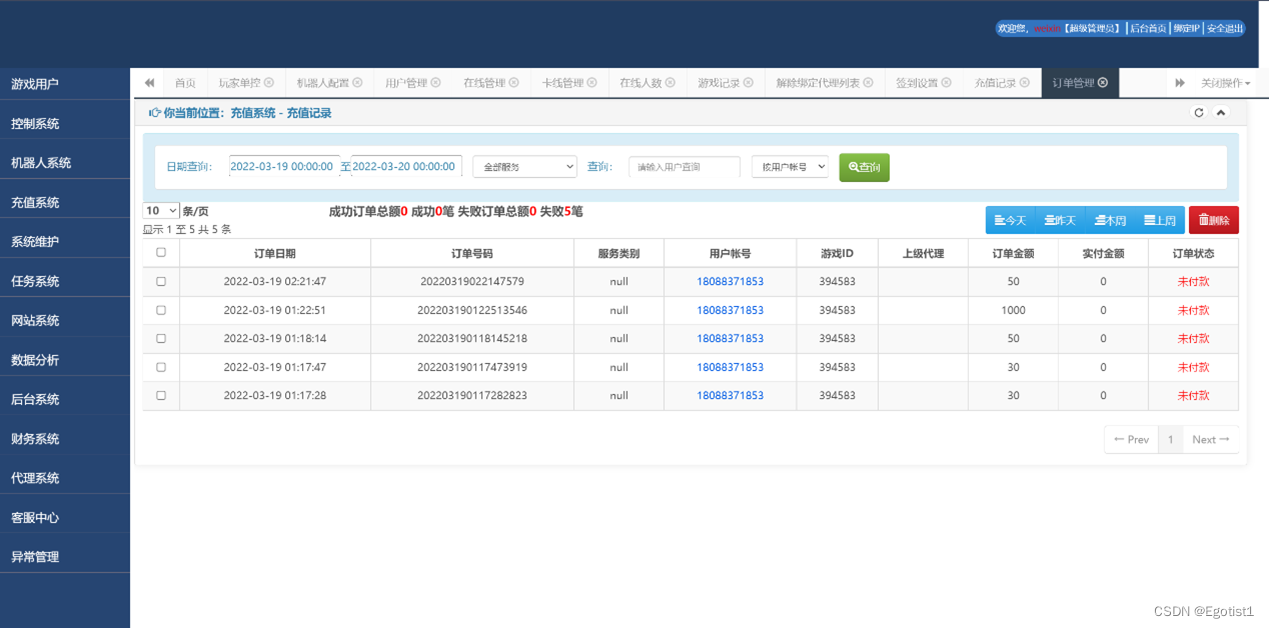The height and width of the screenshot is (628, 1269).
Task: Click the 绑定IP link at top right
Action: 1186,29
